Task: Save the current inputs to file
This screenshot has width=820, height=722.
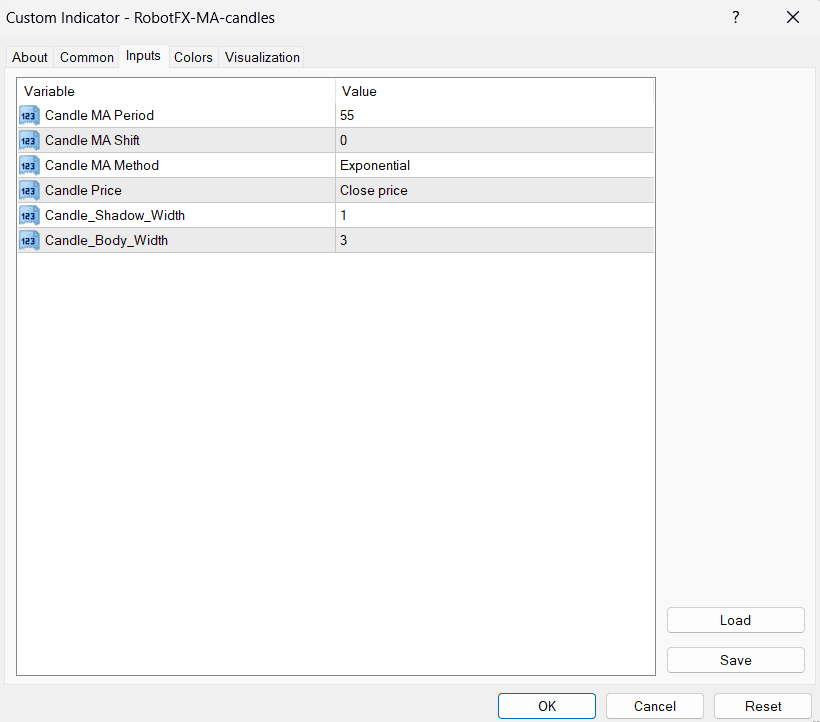Action: [735, 660]
